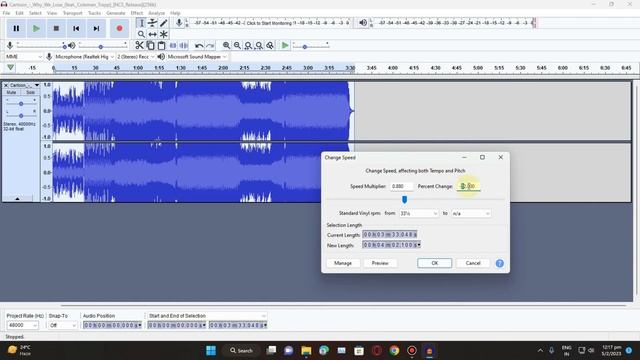Open the Edit menu
Image resolution: width=640 pixels, height=360 pixels.
point(19,13)
